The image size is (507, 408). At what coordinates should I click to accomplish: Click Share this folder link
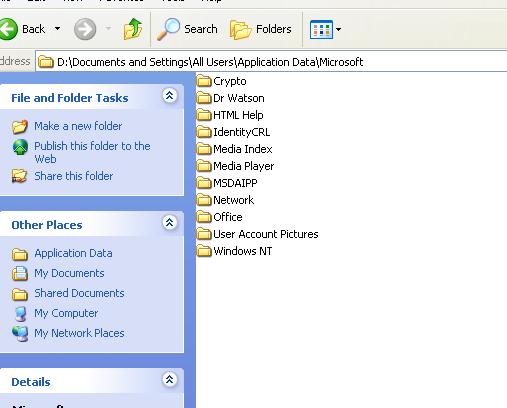pos(74,176)
